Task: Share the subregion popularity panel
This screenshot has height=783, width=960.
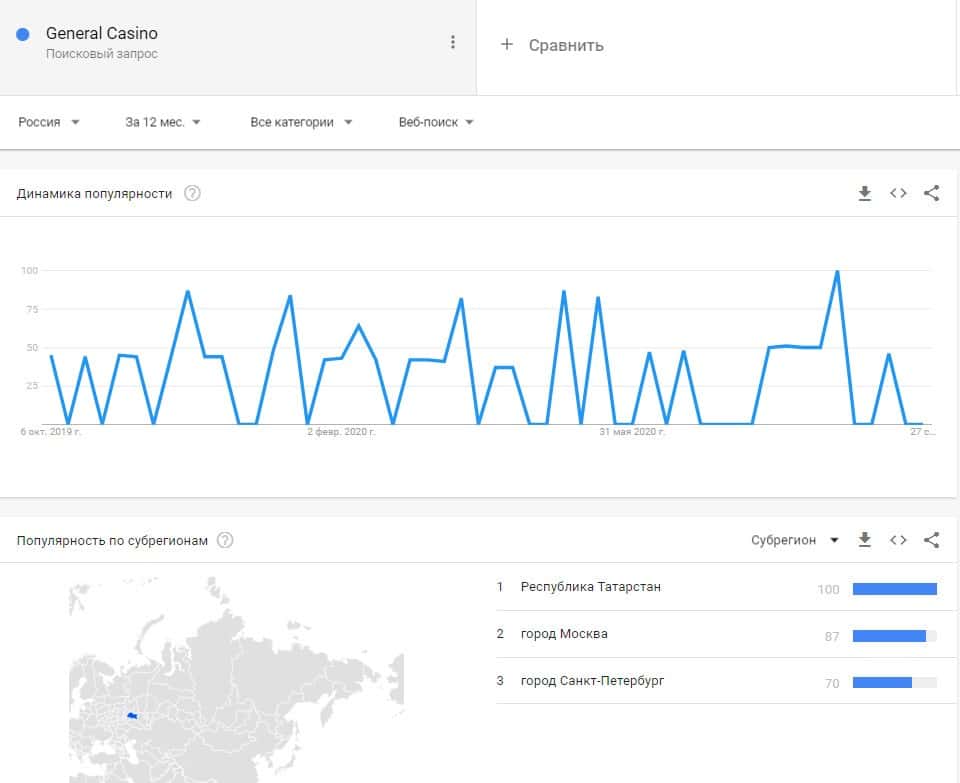Action: coord(931,540)
